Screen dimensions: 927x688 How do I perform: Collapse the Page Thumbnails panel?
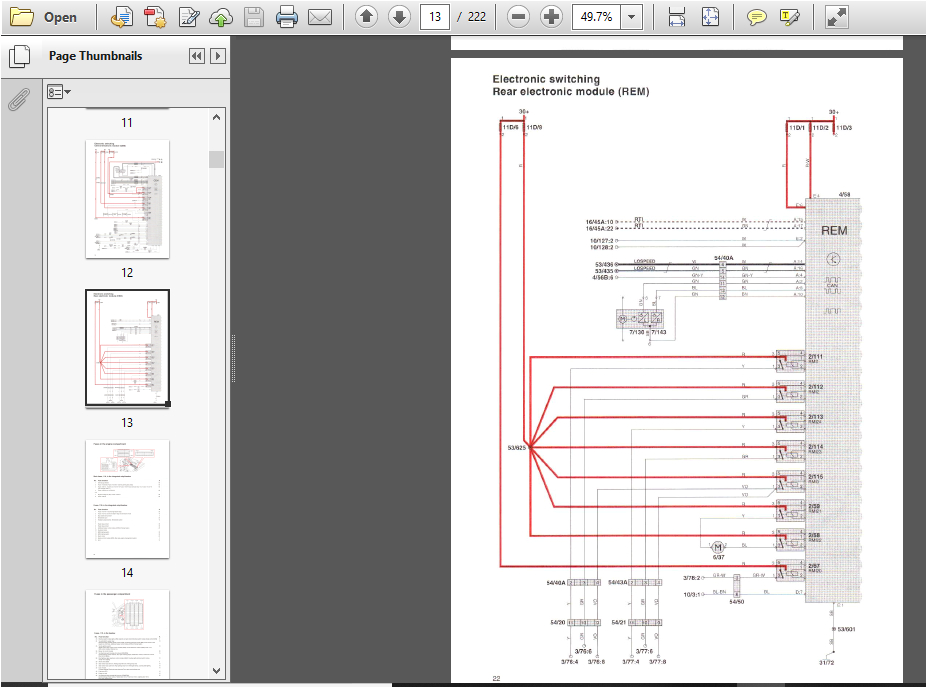point(197,56)
